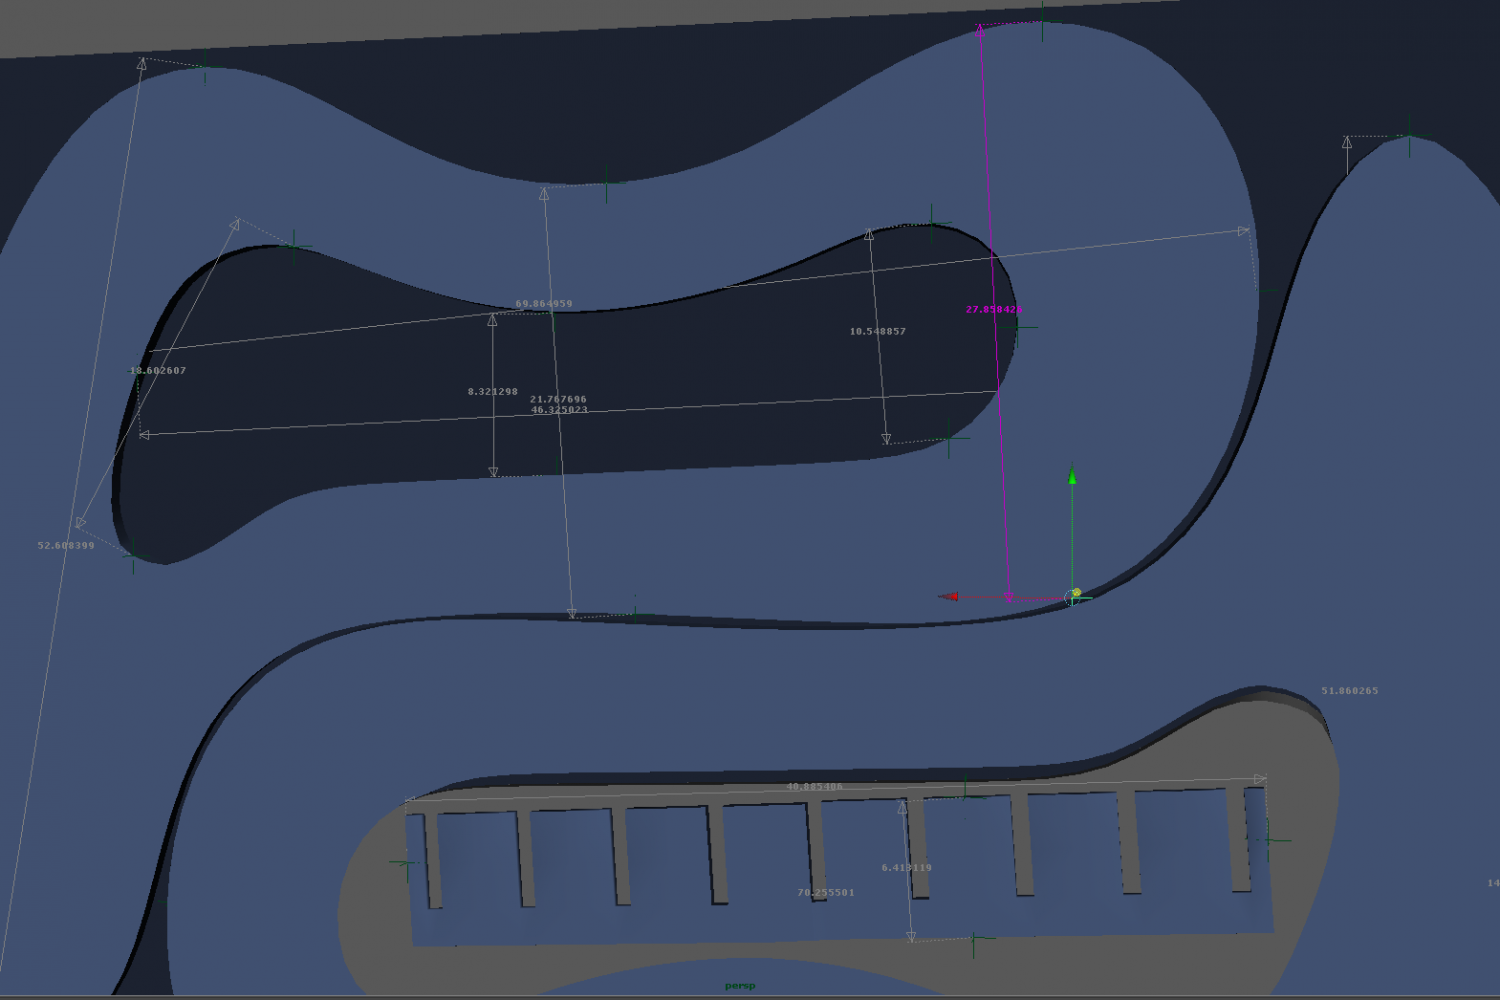Click the 8.321298 measurement label
Image resolution: width=1500 pixels, height=1000 pixels.
493,392
